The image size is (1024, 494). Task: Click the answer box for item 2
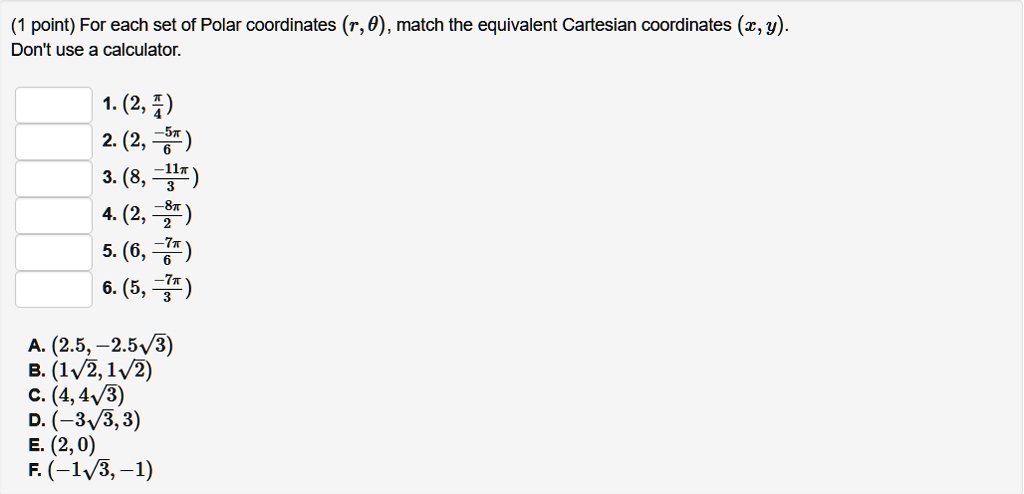tap(54, 141)
